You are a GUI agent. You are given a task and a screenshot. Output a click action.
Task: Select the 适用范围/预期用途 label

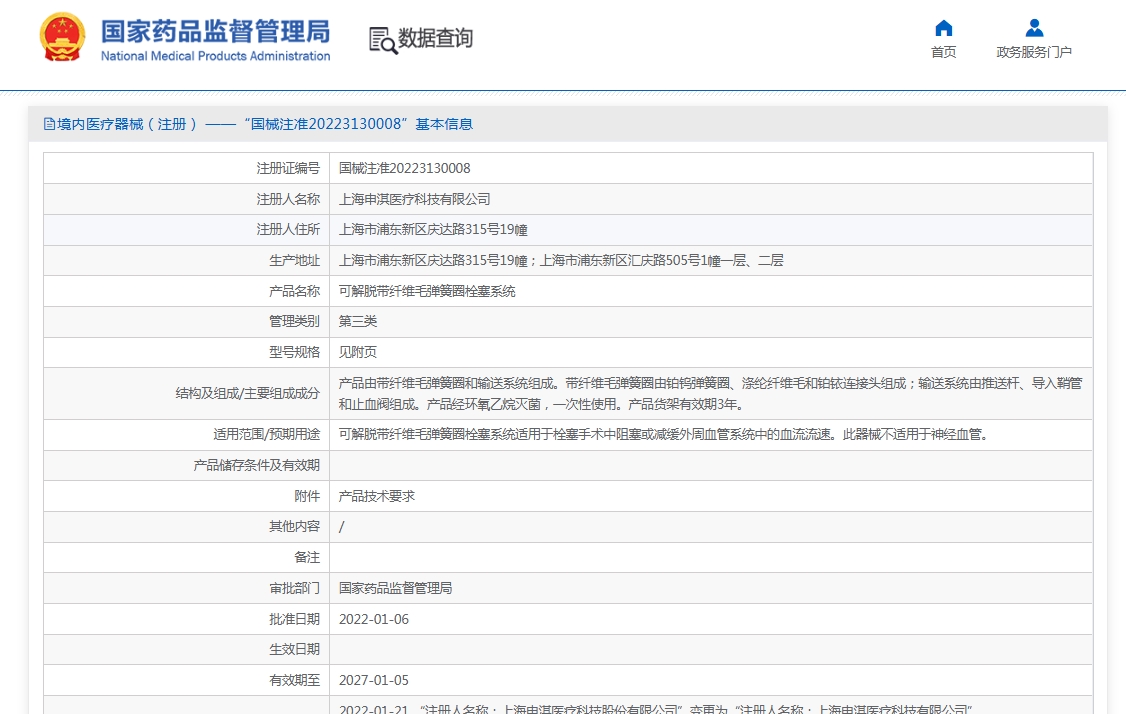point(266,434)
